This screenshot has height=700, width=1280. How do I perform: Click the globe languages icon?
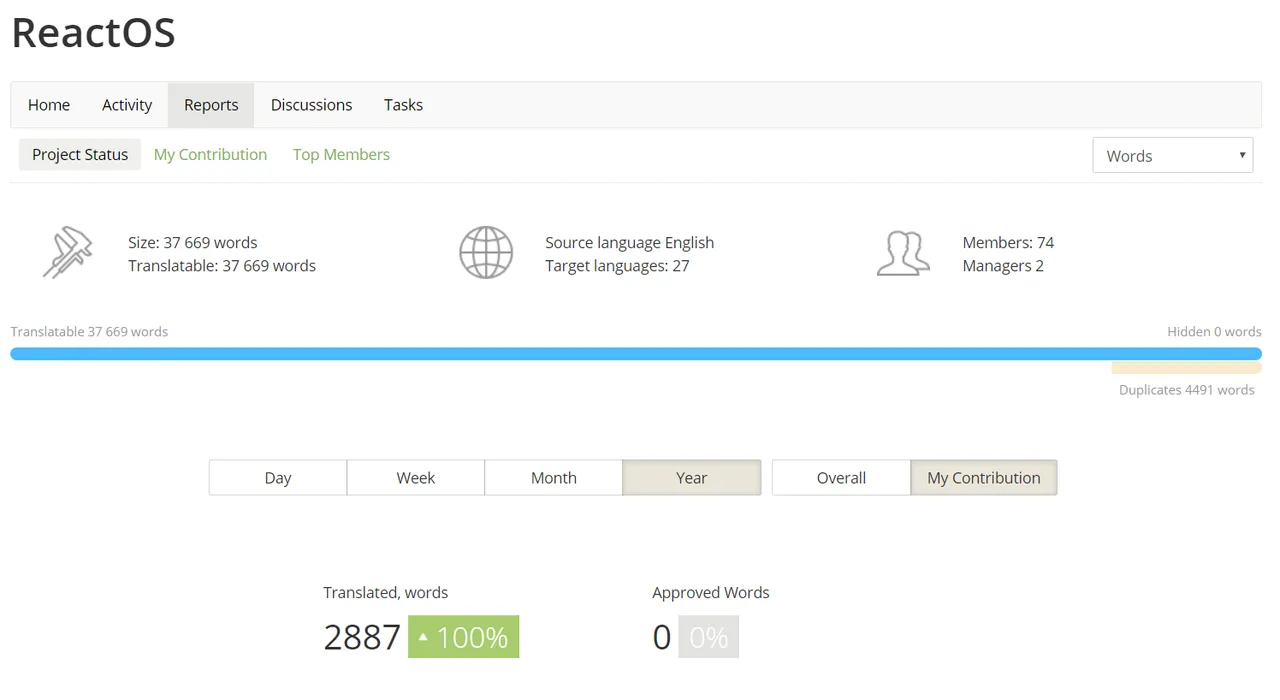point(486,253)
